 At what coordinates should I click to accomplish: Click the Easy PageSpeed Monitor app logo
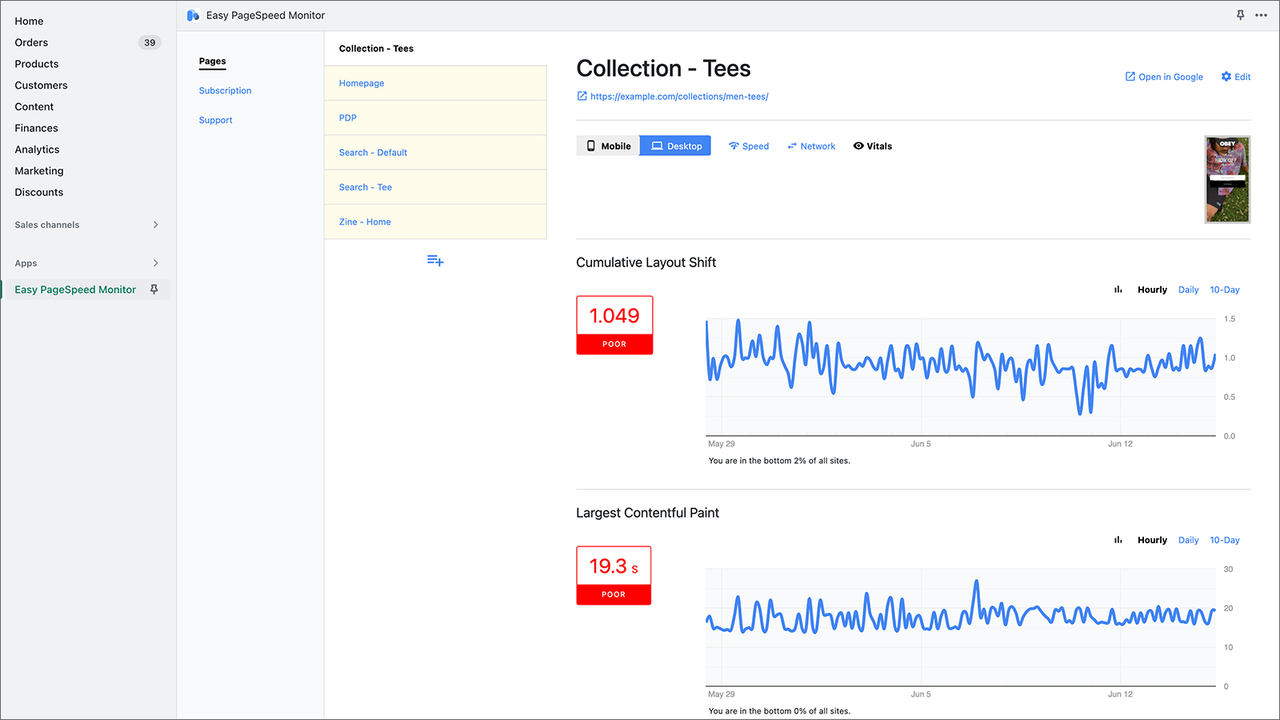coord(191,15)
